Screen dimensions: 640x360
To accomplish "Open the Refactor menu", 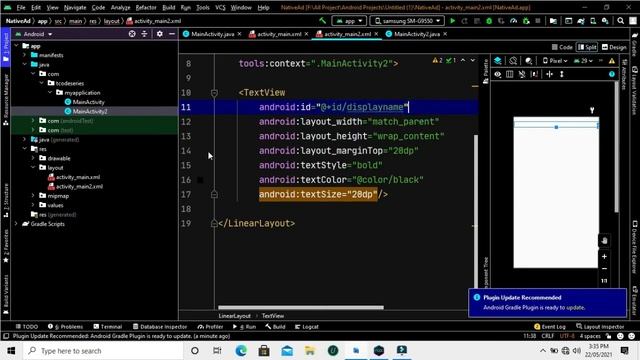I will 146,7.
